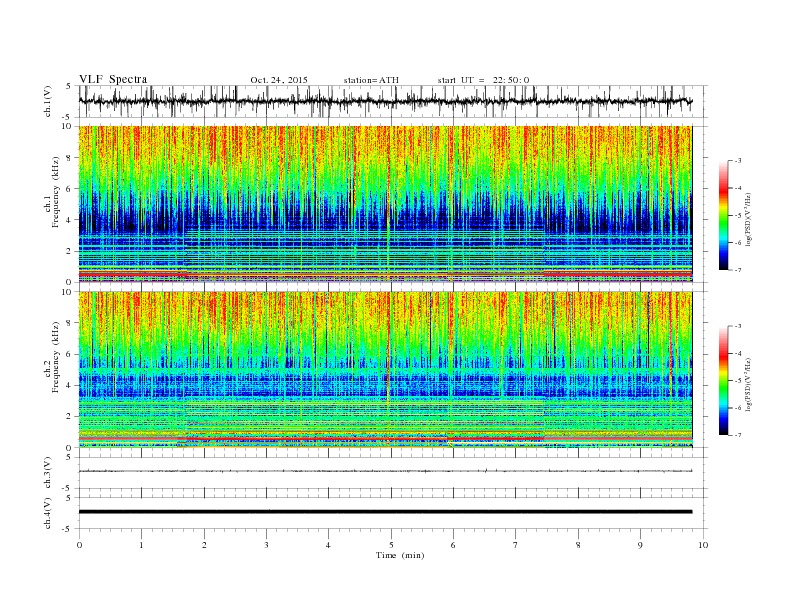
Task: Click the "ch.1(V)" waveform axis label
Action: tap(48, 101)
